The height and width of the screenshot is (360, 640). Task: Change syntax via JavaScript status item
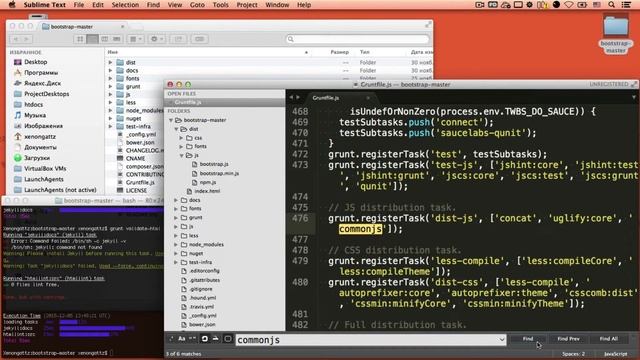[x=616, y=354]
